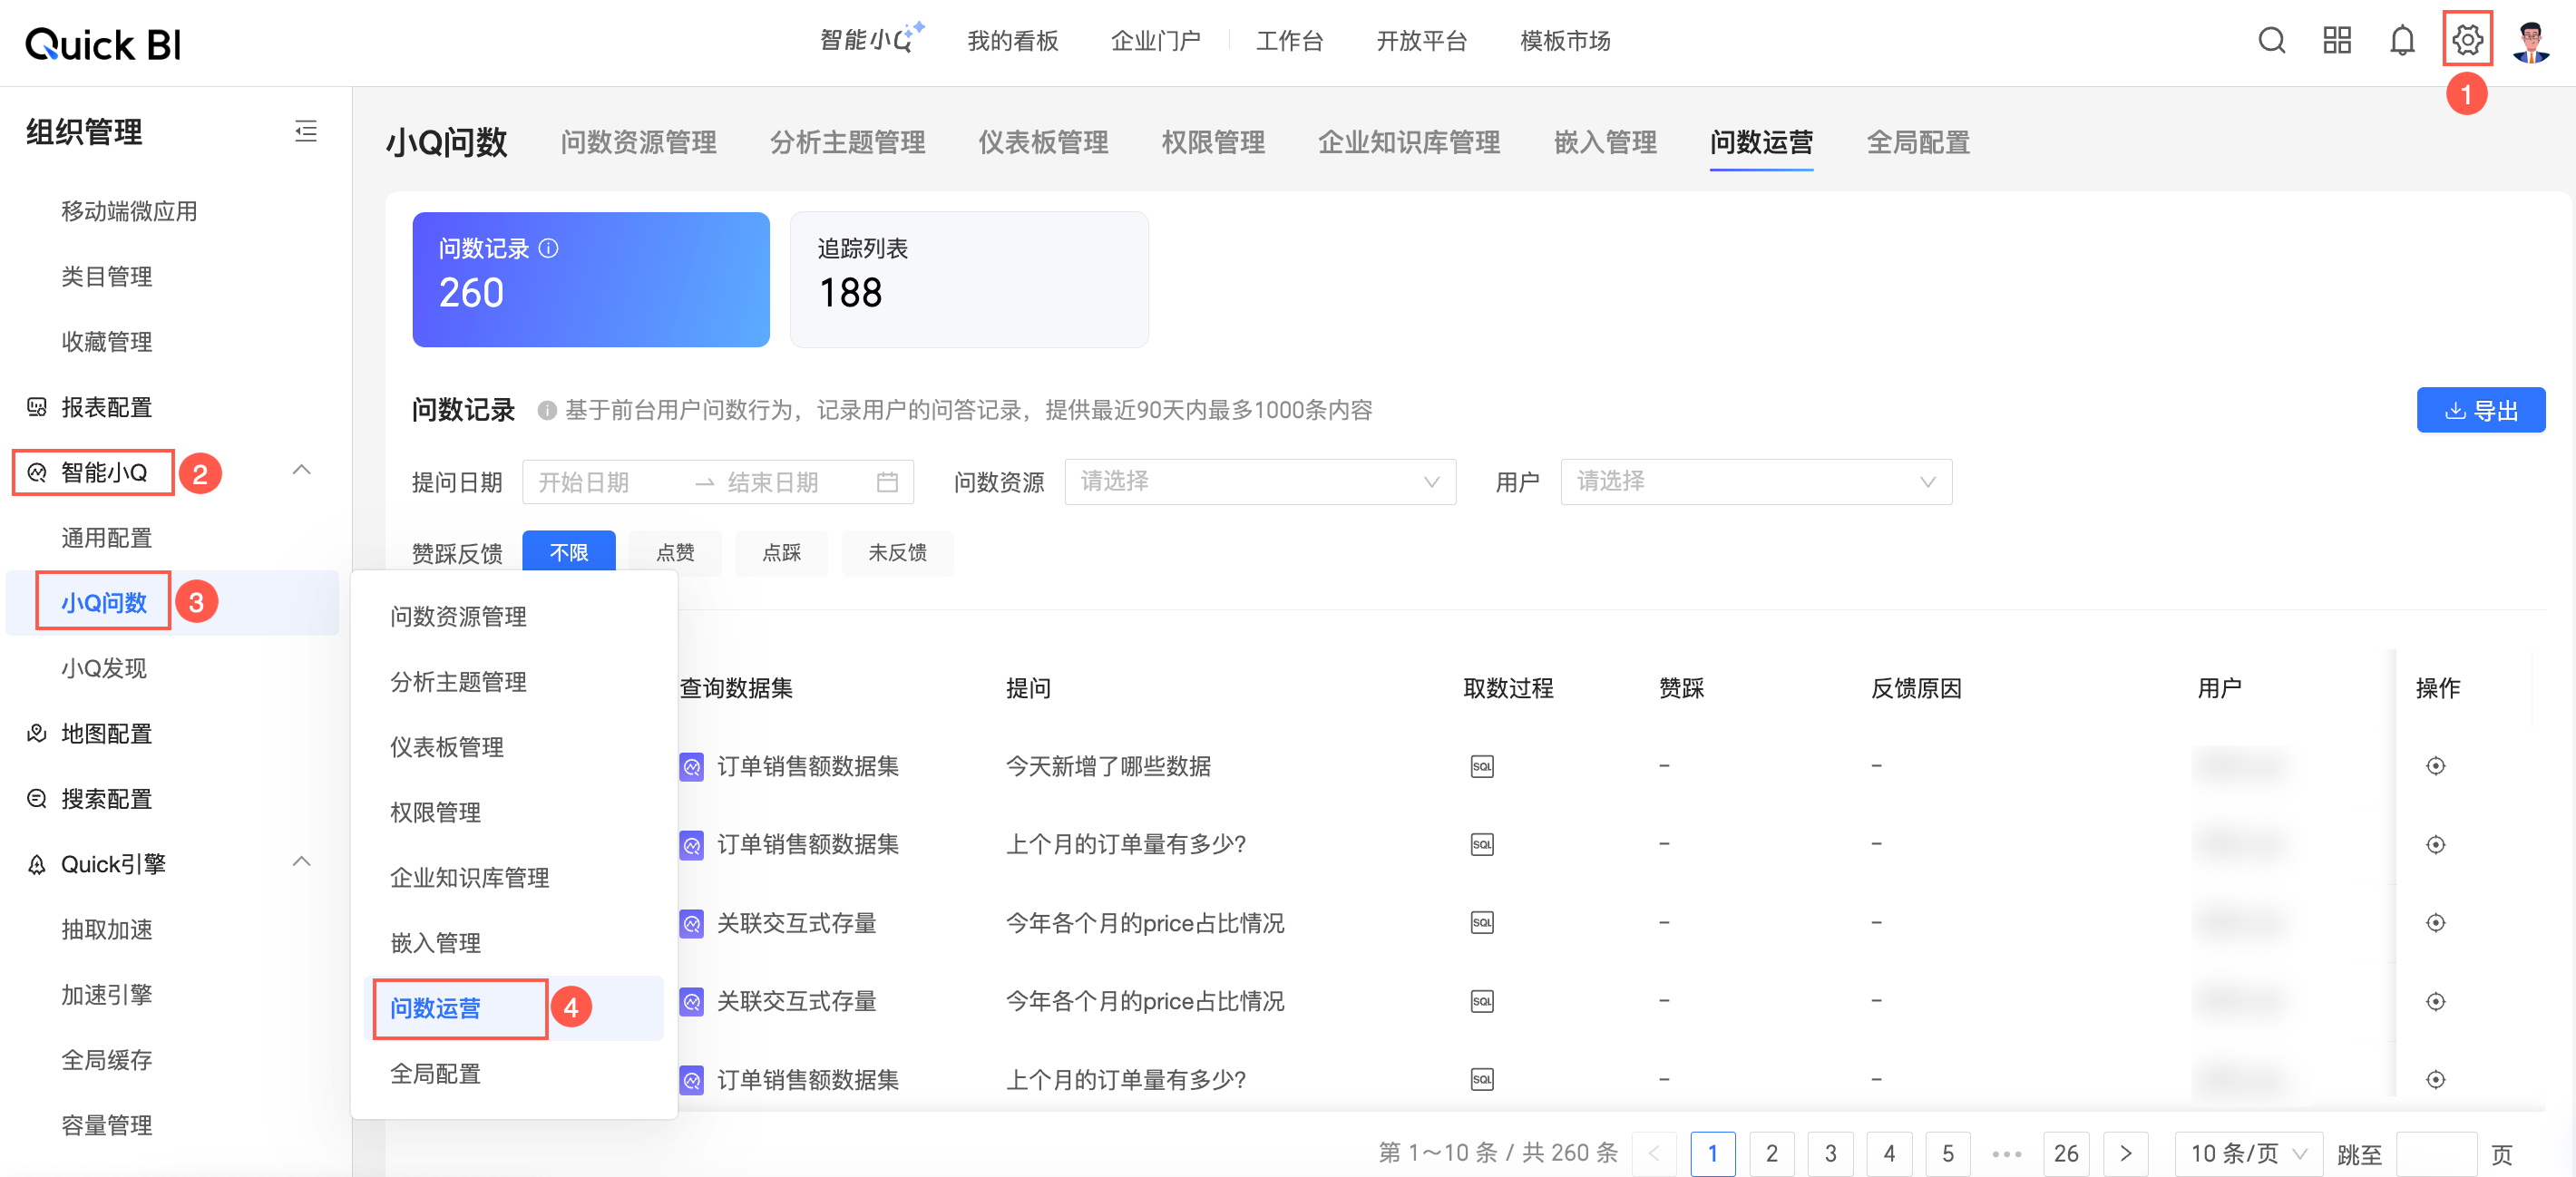Select the 问数记录 260 card
The width and height of the screenshot is (2576, 1177).
(591, 280)
